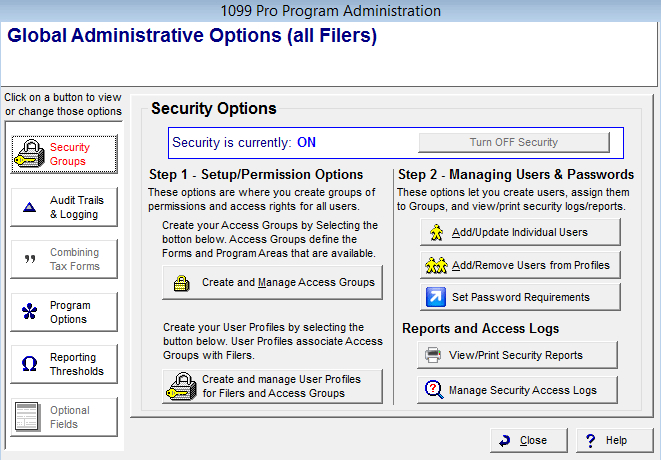
Task: Click the printer icon for Security Reports
Action: [434, 355]
